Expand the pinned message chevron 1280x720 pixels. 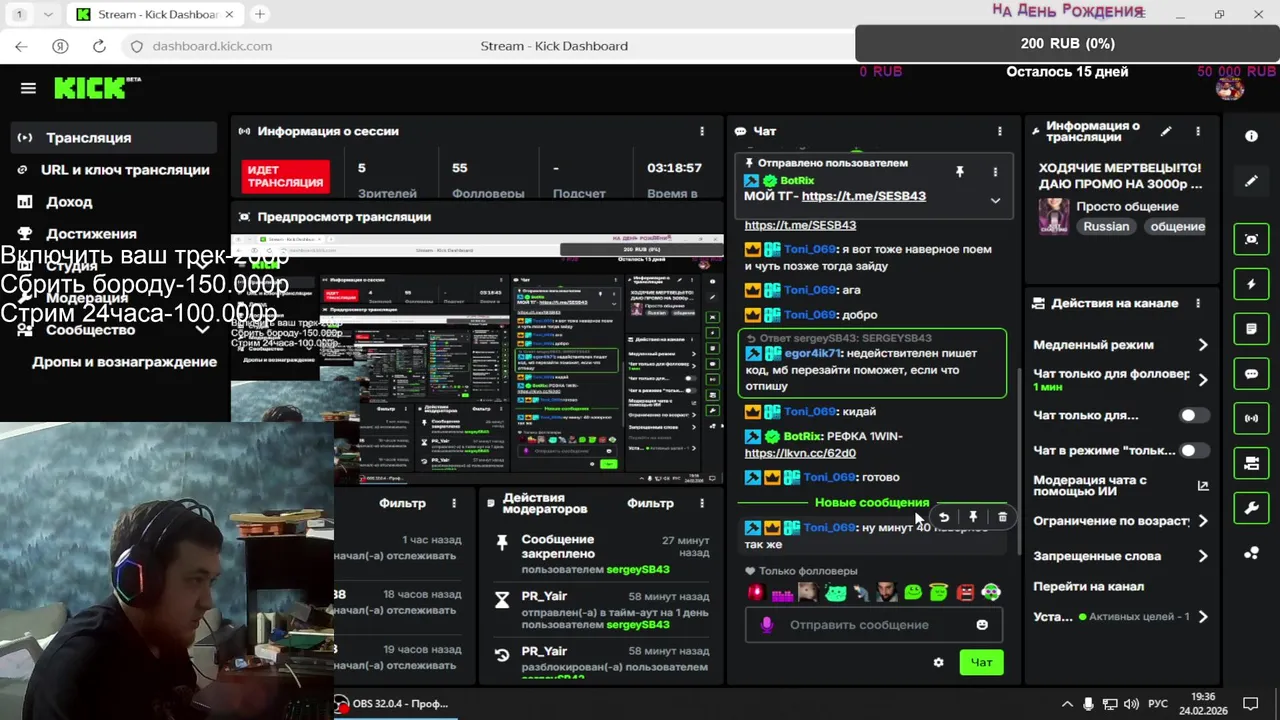click(995, 200)
